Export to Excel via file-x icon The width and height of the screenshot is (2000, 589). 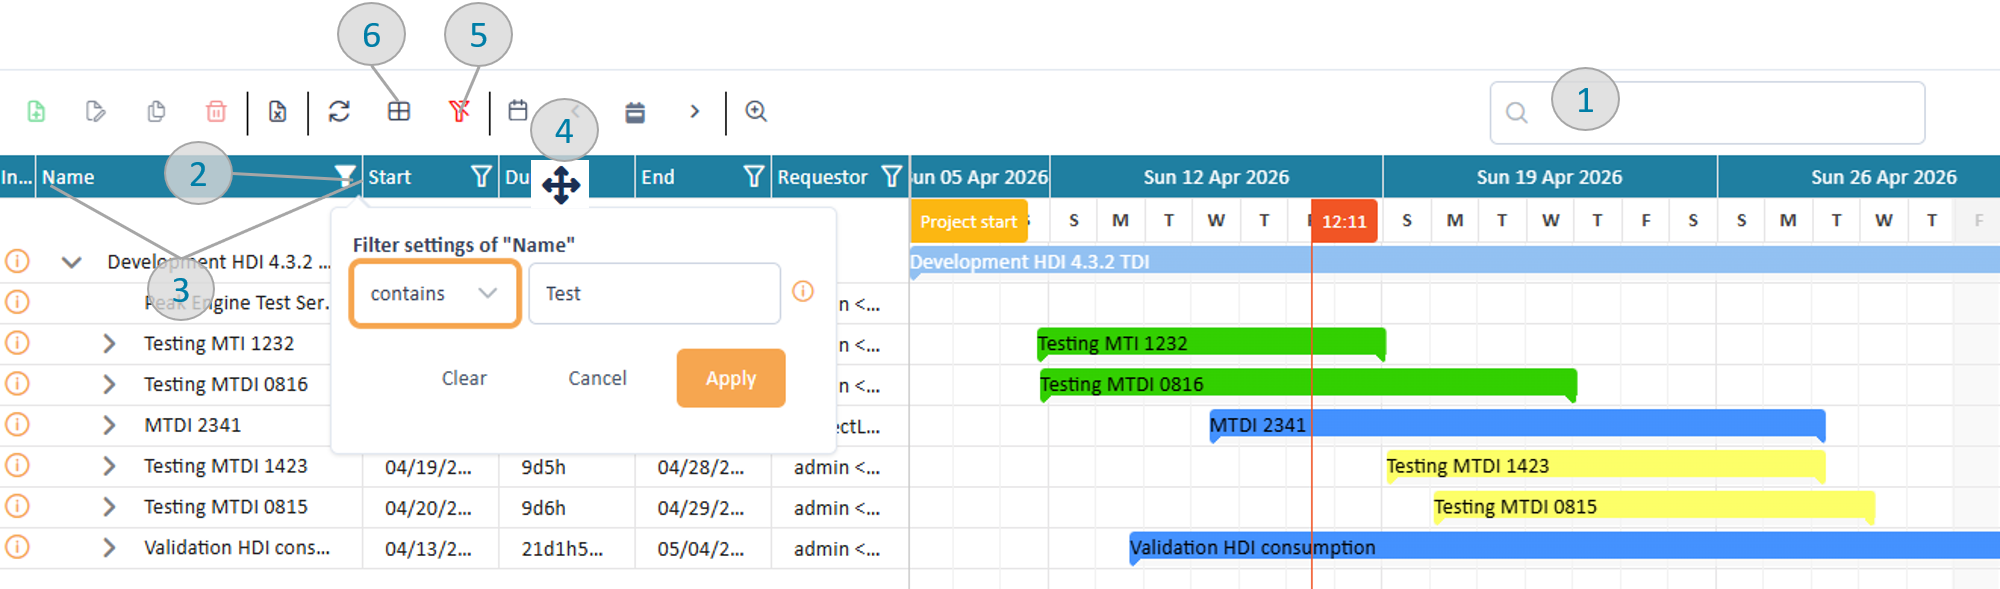[277, 111]
